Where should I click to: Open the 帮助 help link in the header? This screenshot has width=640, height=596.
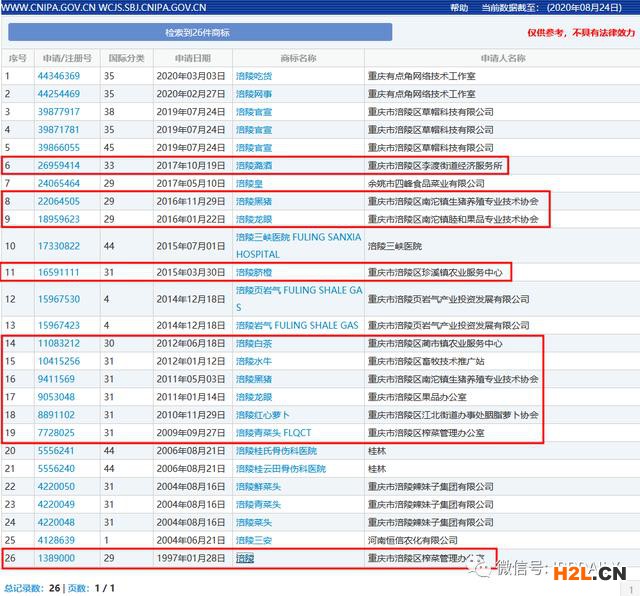459,8
